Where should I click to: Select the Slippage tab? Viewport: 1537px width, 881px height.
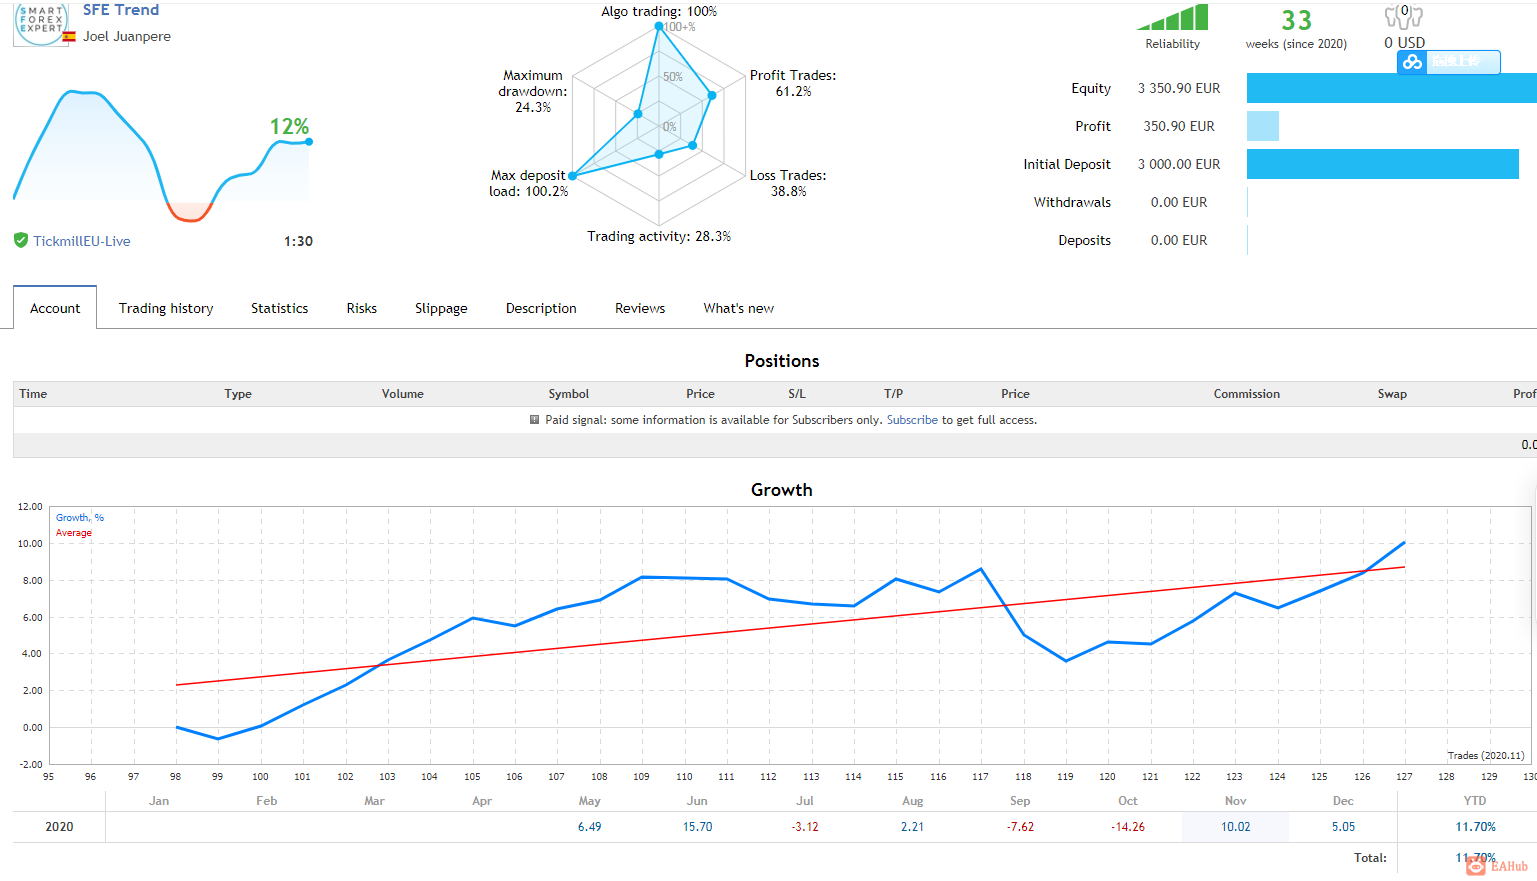pyautogui.click(x=441, y=308)
